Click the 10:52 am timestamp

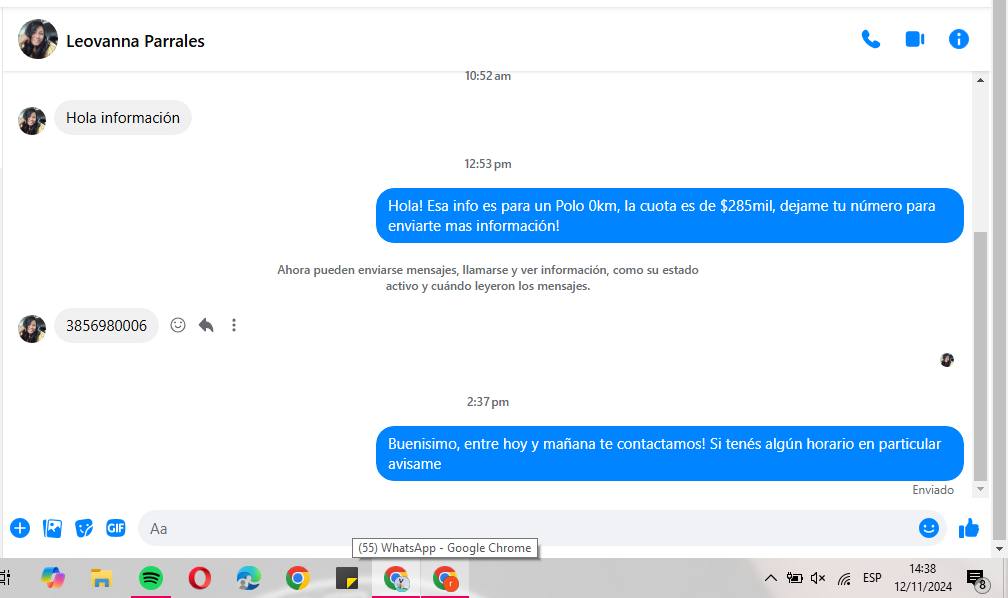click(x=488, y=76)
